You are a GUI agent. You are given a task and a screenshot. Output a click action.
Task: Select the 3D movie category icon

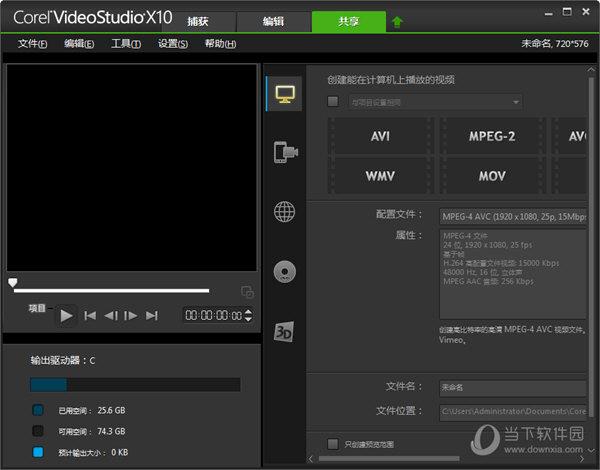(284, 331)
